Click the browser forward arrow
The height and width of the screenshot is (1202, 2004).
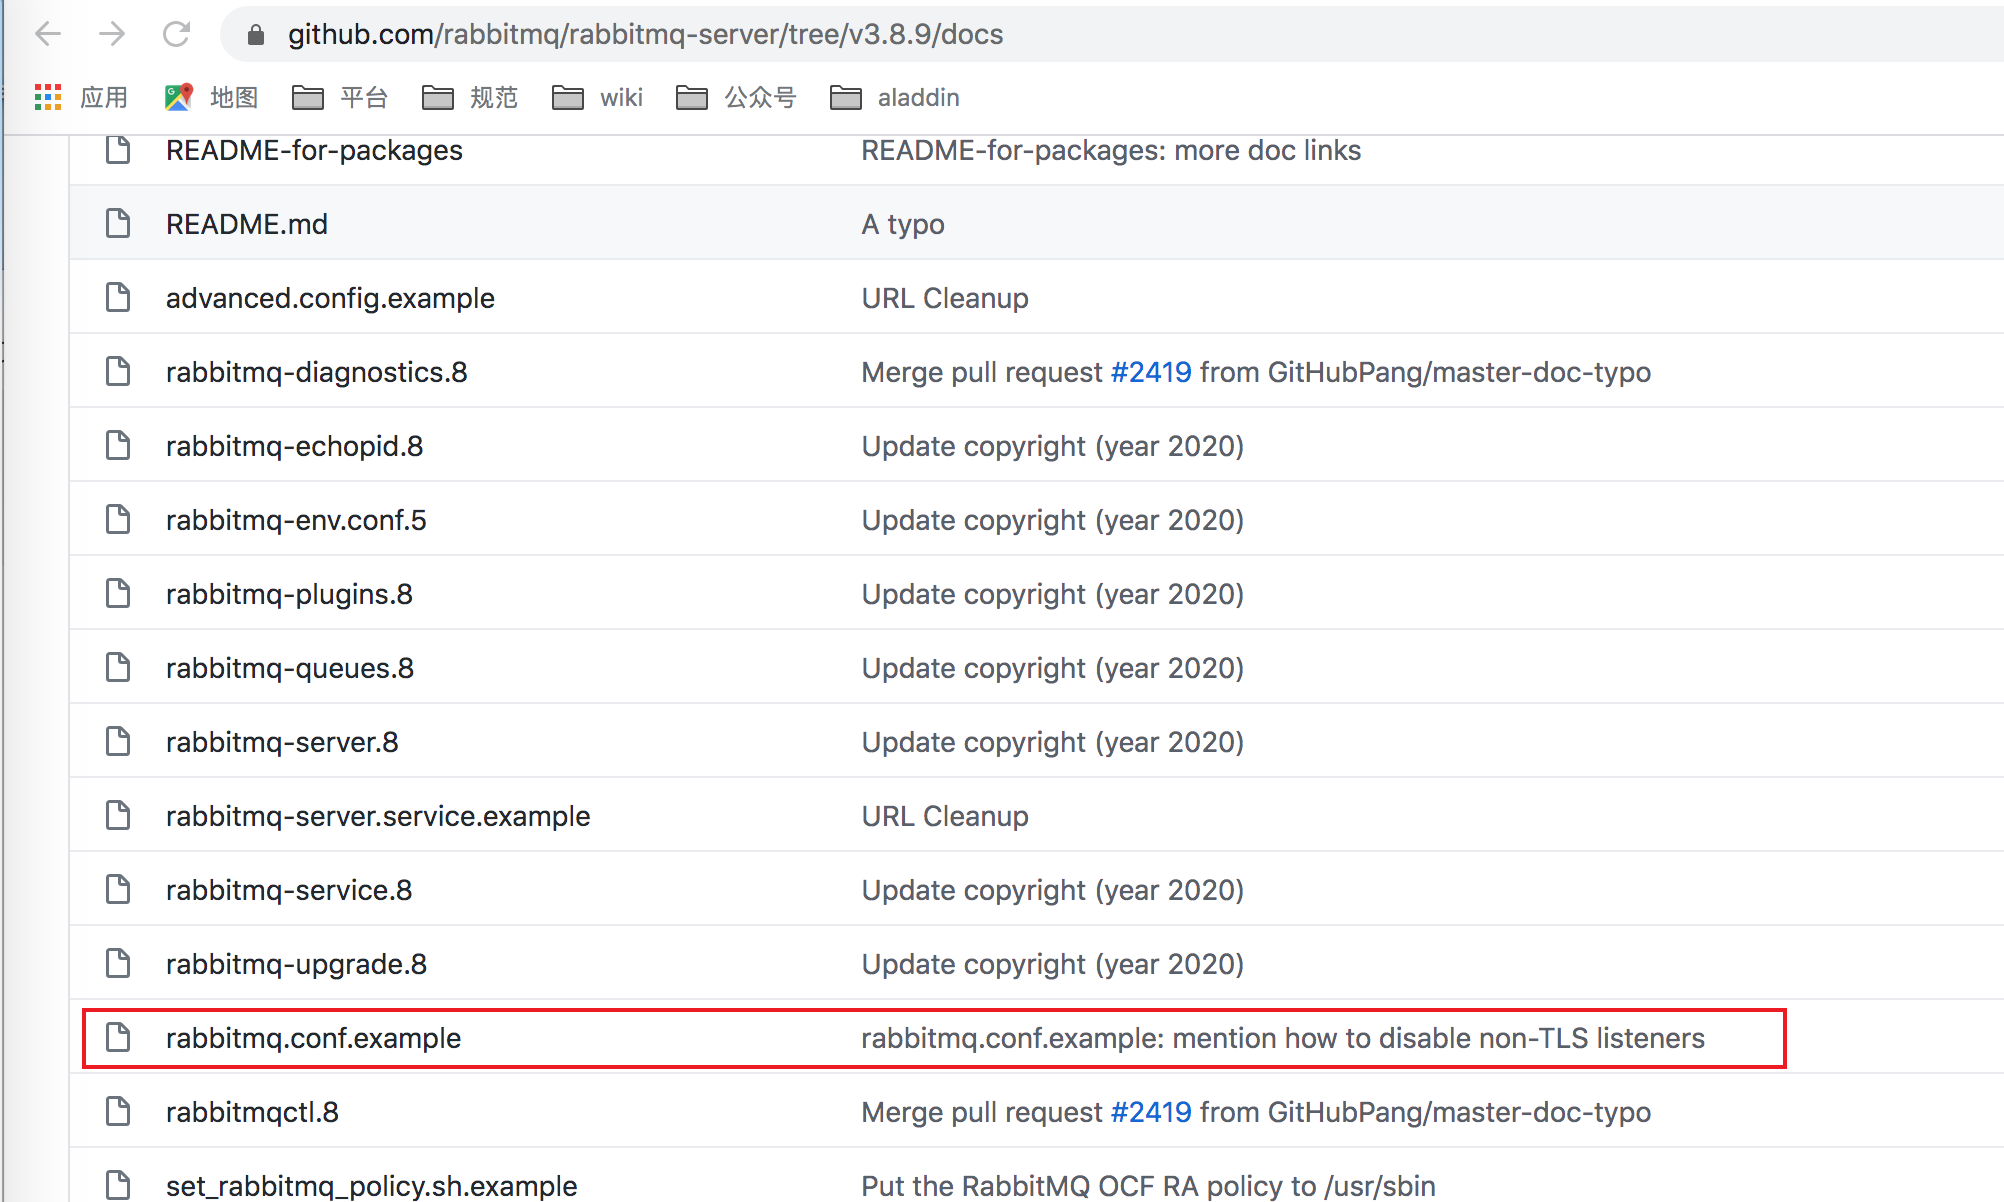coord(112,34)
